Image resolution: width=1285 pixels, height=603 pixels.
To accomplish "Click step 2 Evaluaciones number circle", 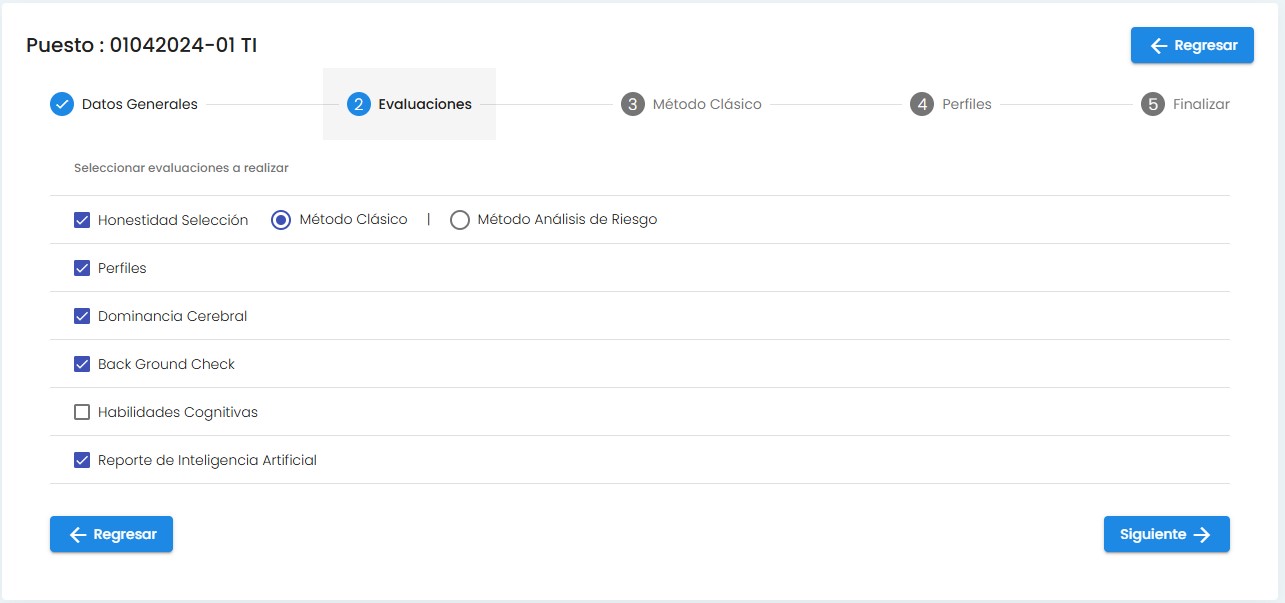I will click(359, 104).
